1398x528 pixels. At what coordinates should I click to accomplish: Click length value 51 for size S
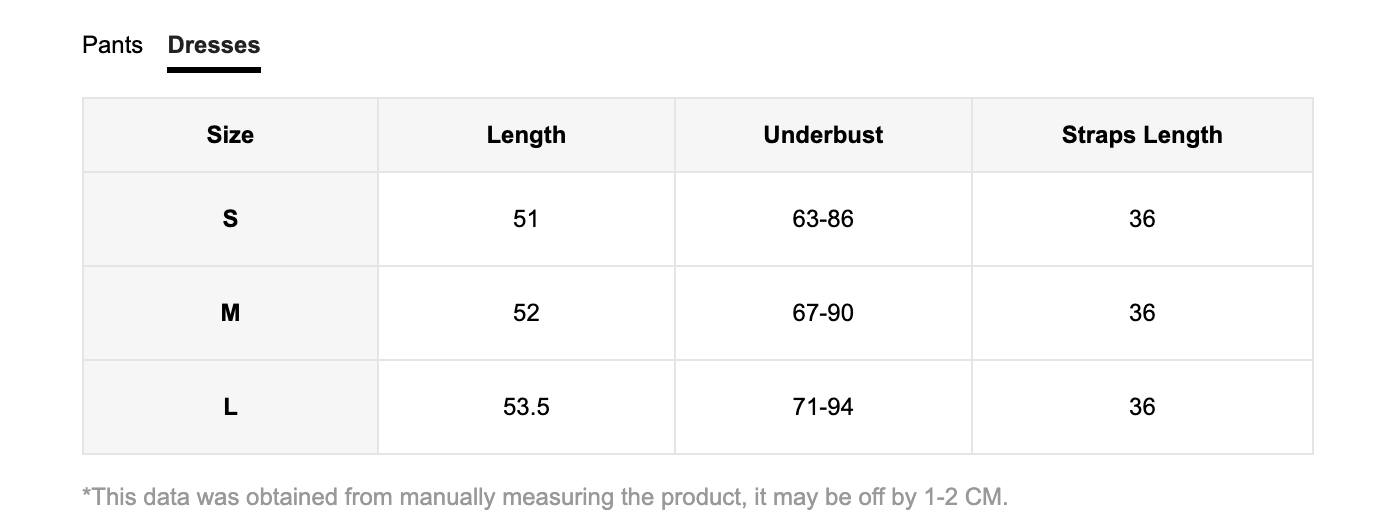tap(526, 219)
